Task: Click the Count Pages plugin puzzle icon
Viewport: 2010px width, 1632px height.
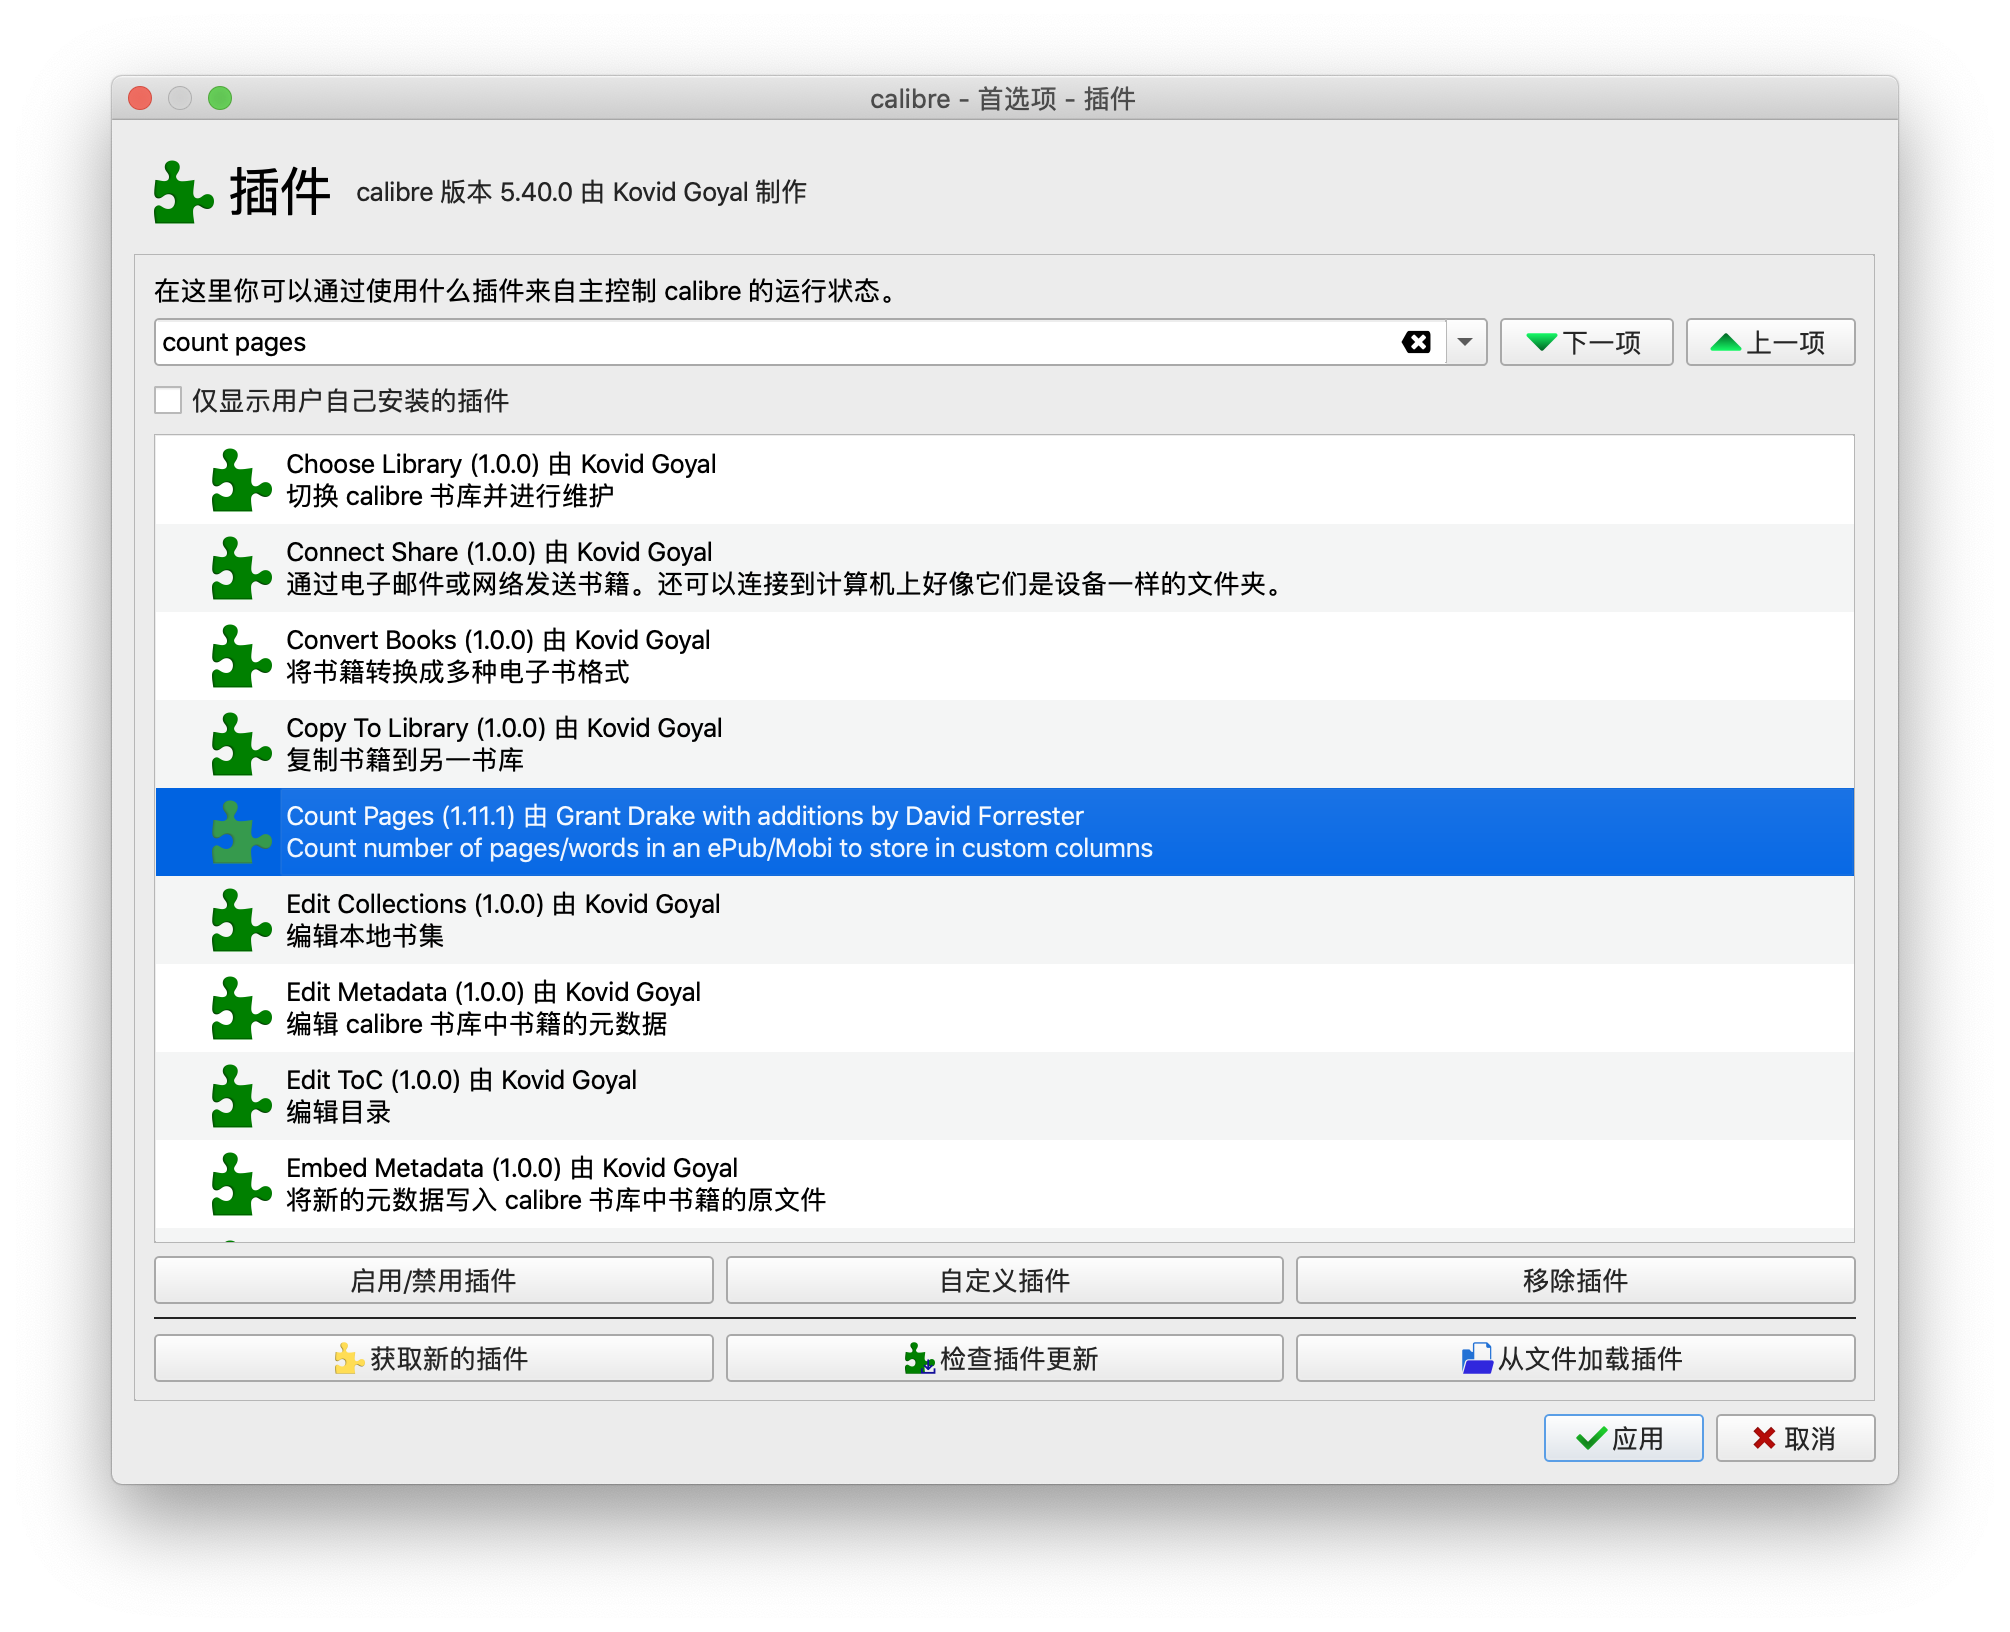Action: click(x=240, y=833)
